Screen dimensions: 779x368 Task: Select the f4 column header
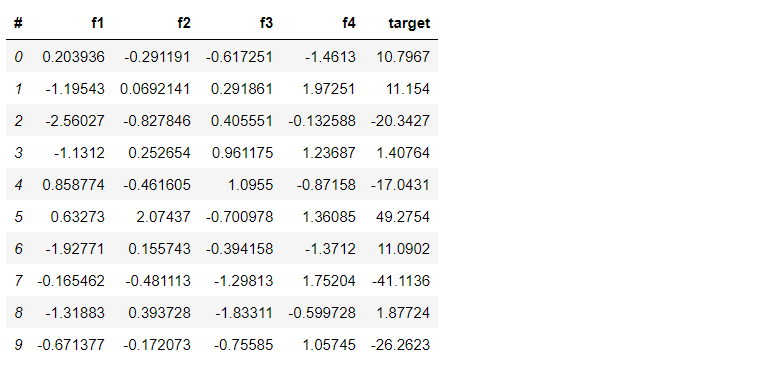tap(349, 23)
